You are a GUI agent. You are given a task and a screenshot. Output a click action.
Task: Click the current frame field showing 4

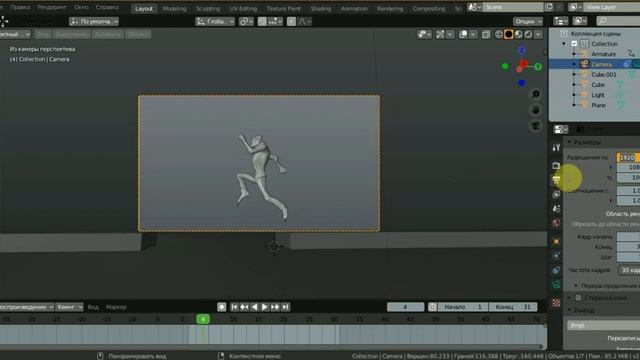point(405,307)
